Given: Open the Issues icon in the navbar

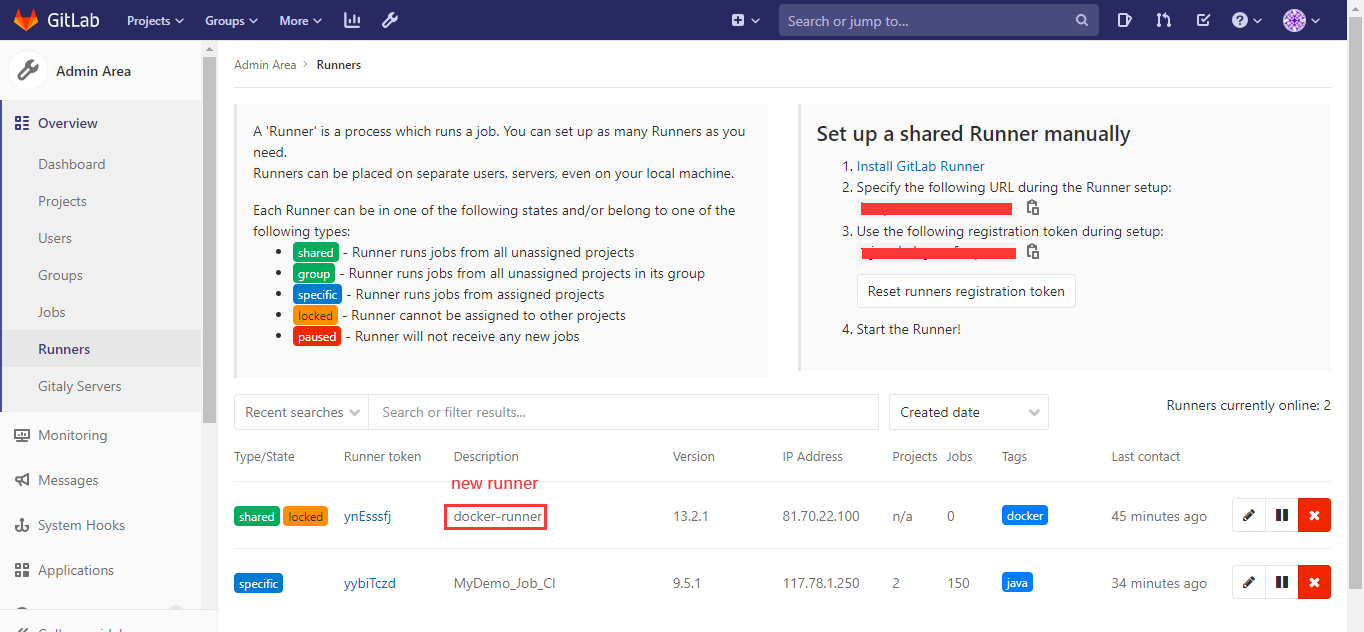Looking at the screenshot, I should (1125, 20).
